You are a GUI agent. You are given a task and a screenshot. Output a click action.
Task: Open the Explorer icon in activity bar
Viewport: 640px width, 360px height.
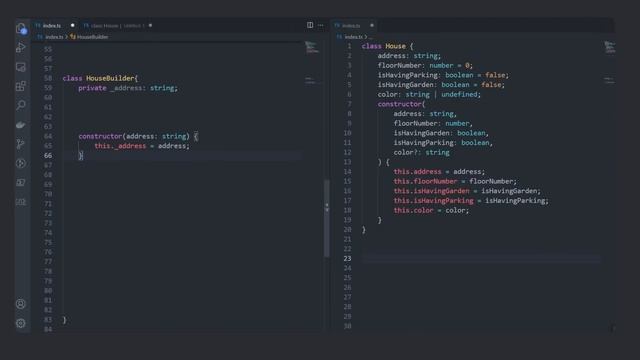pyautogui.click(x=21, y=29)
